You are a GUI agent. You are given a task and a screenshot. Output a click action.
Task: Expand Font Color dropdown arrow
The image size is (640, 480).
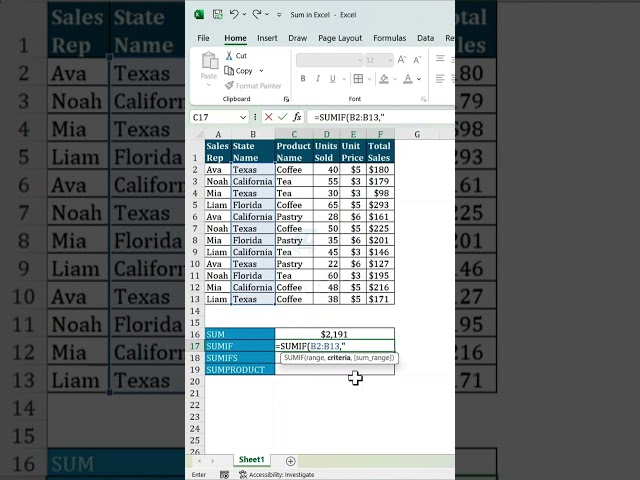419,79
